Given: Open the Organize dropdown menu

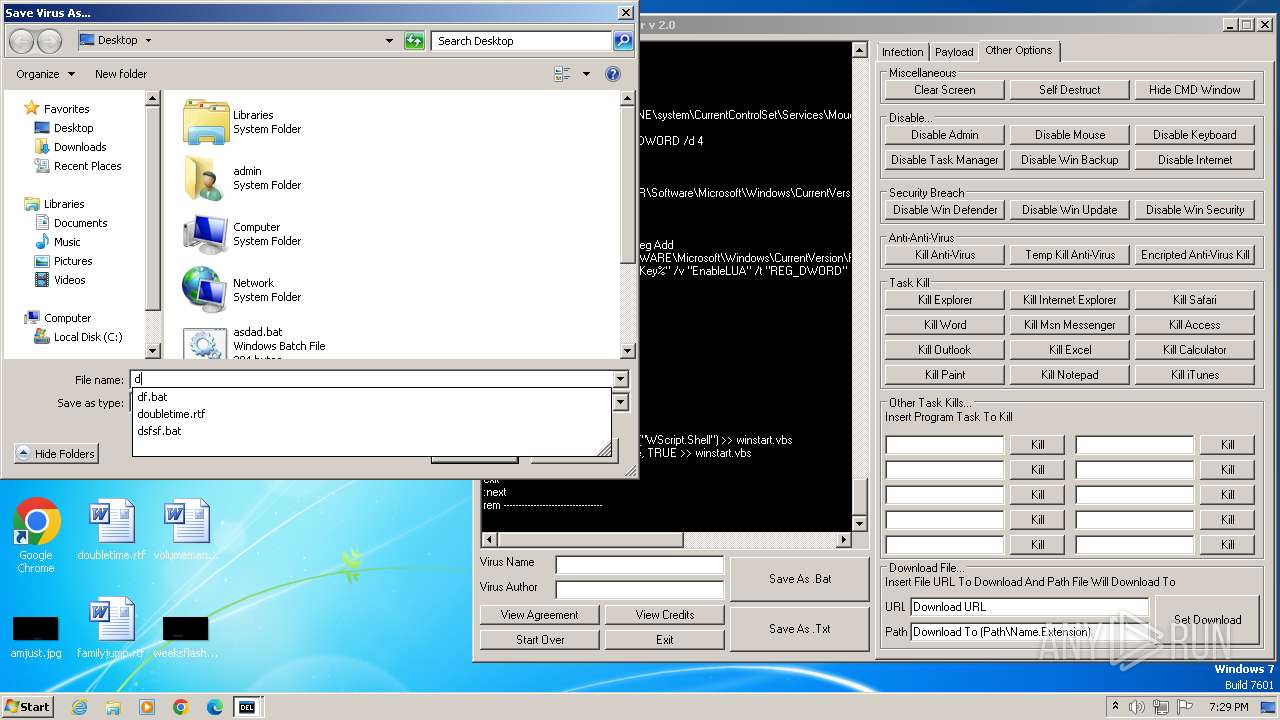Looking at the screenshot, I should (x=45, y=74).
